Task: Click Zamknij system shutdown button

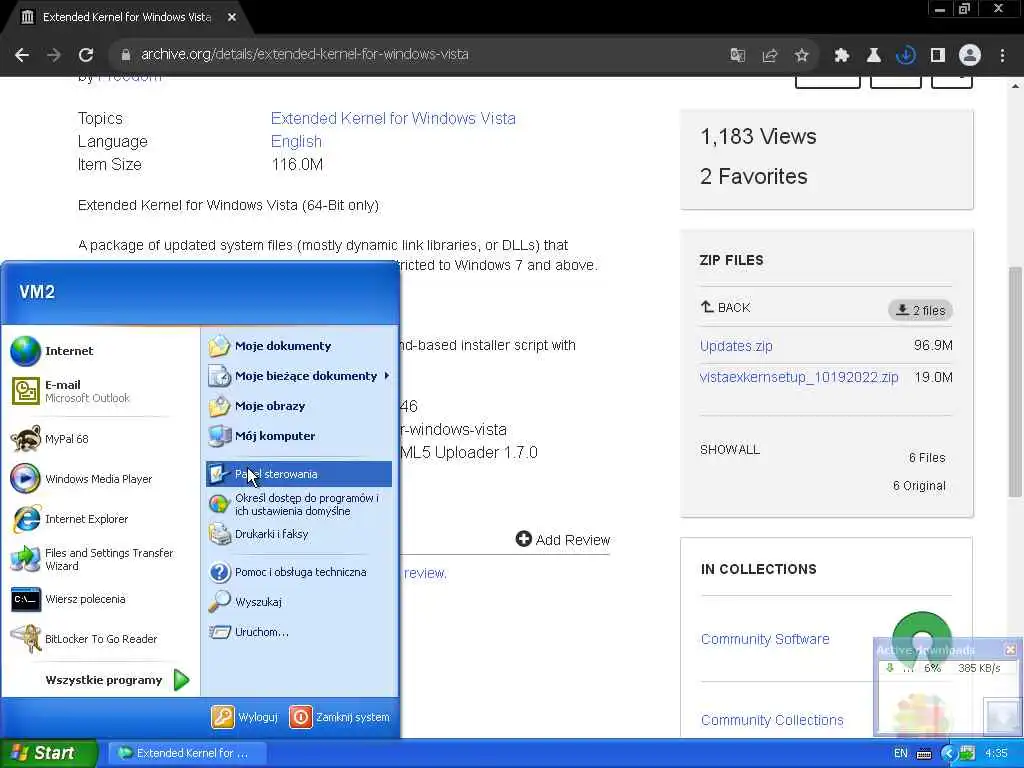Action: [x=339, y=717]
